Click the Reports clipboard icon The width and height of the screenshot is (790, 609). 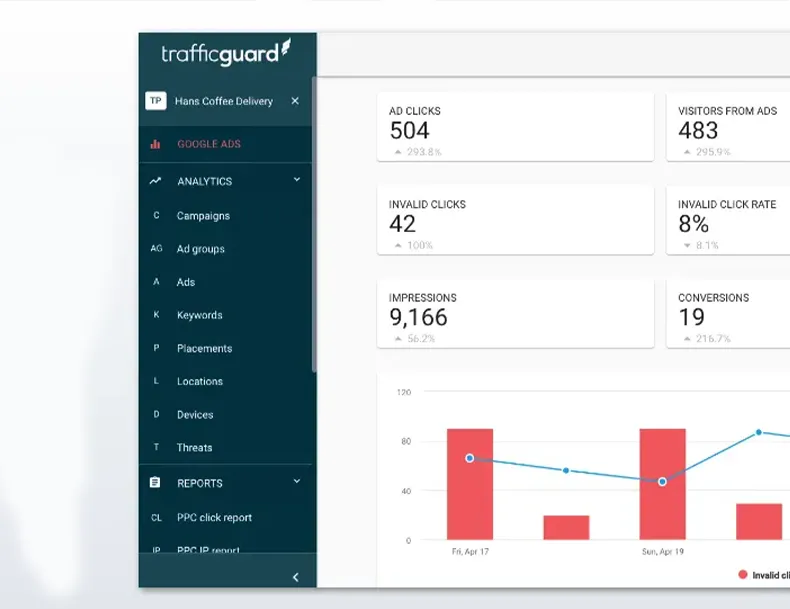pos(155,483)
